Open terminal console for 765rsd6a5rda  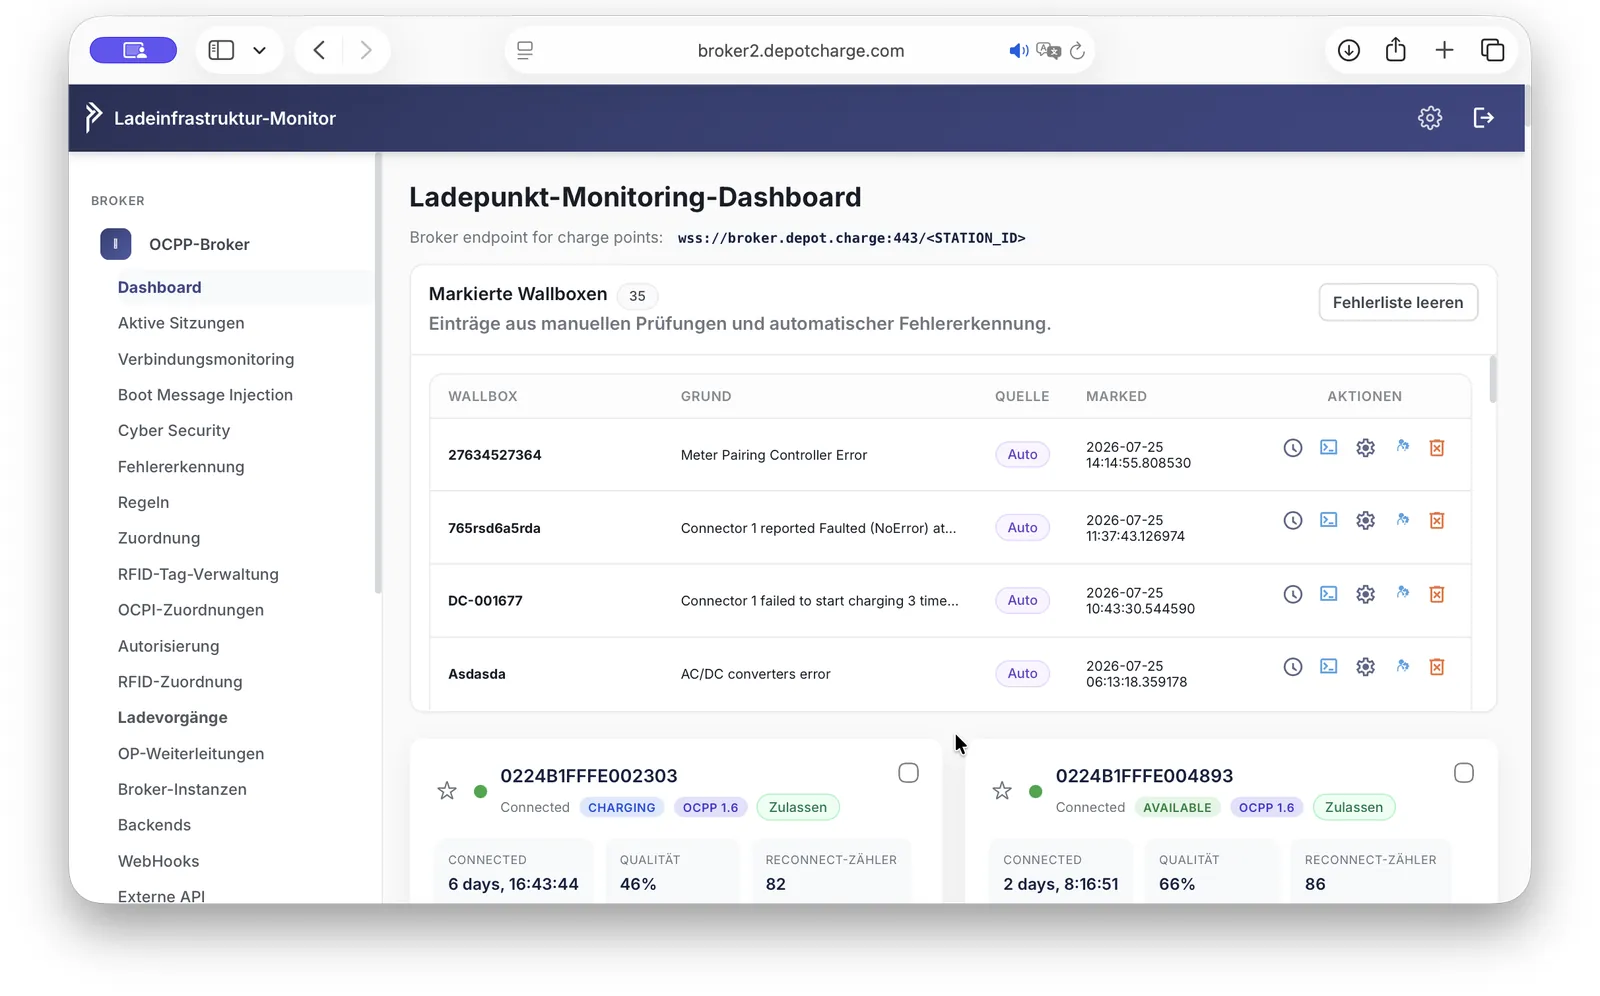tap(1328, 520)
